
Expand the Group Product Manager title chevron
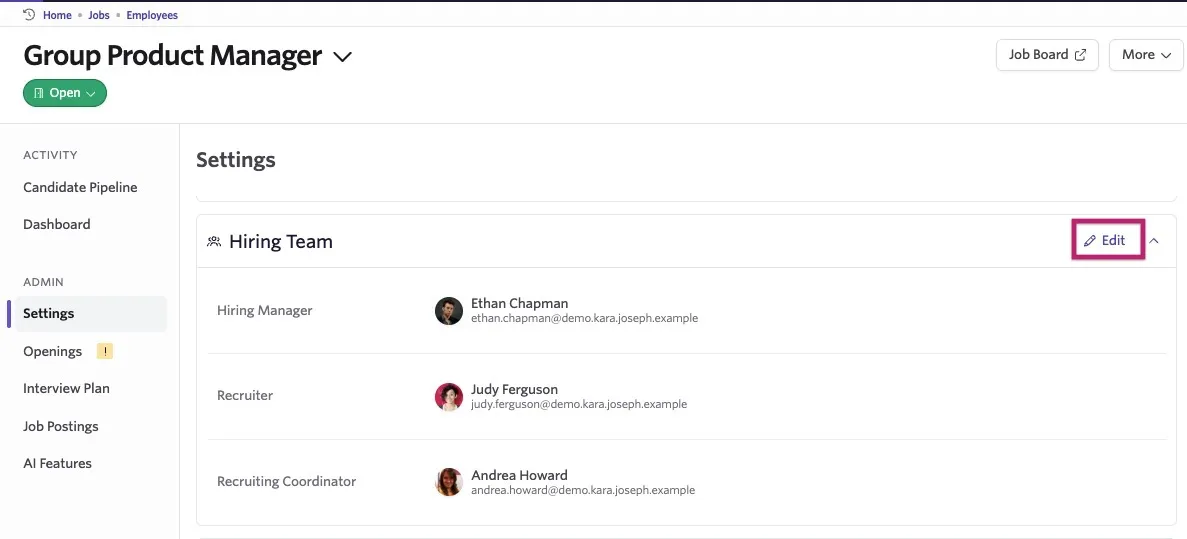[343, 57]
